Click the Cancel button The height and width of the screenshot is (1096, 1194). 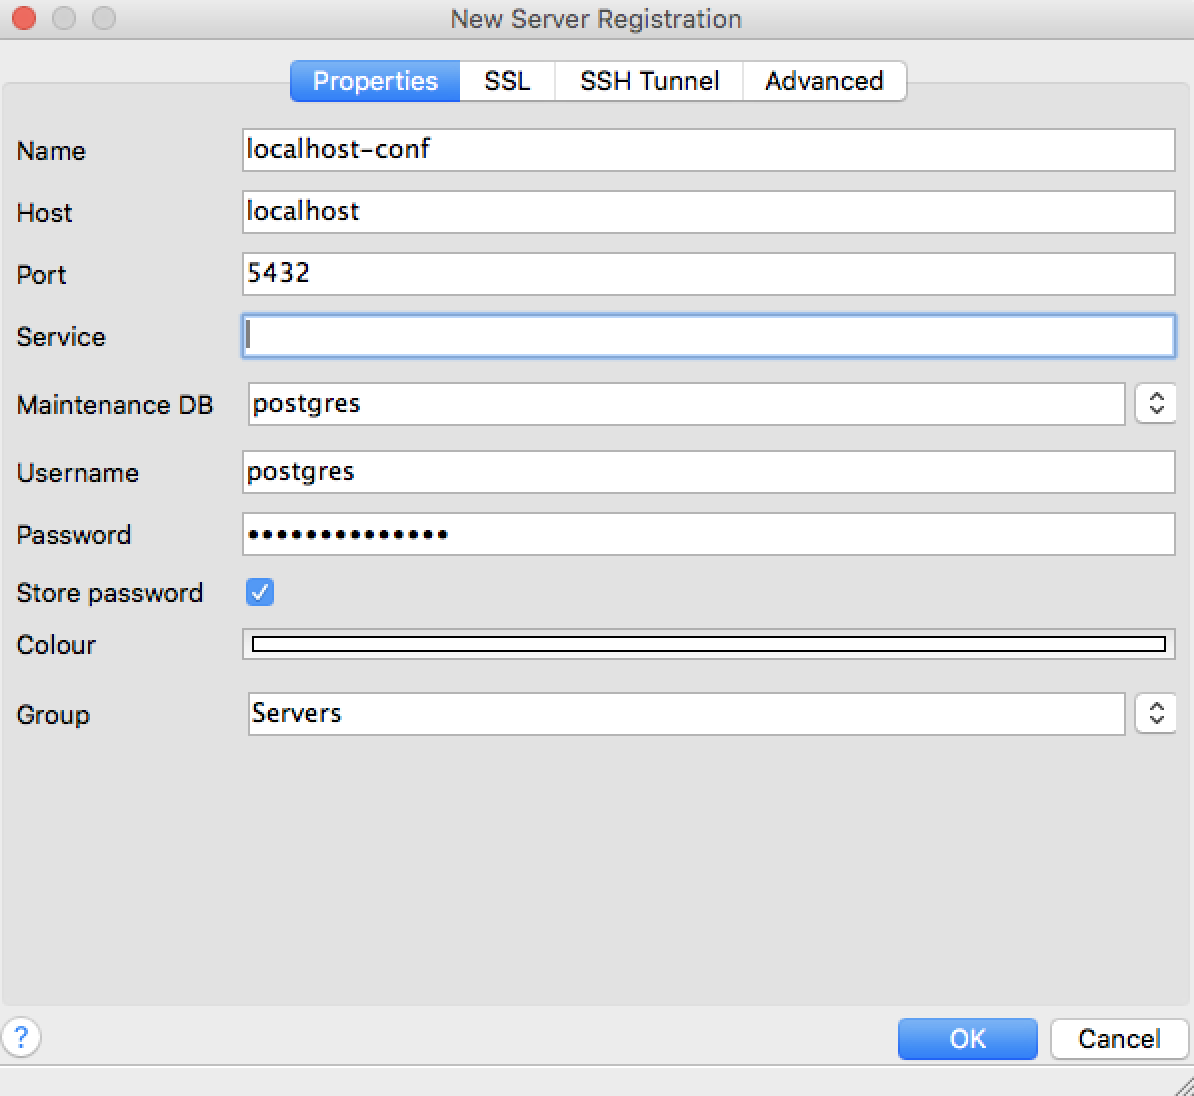[1118, 1039]
